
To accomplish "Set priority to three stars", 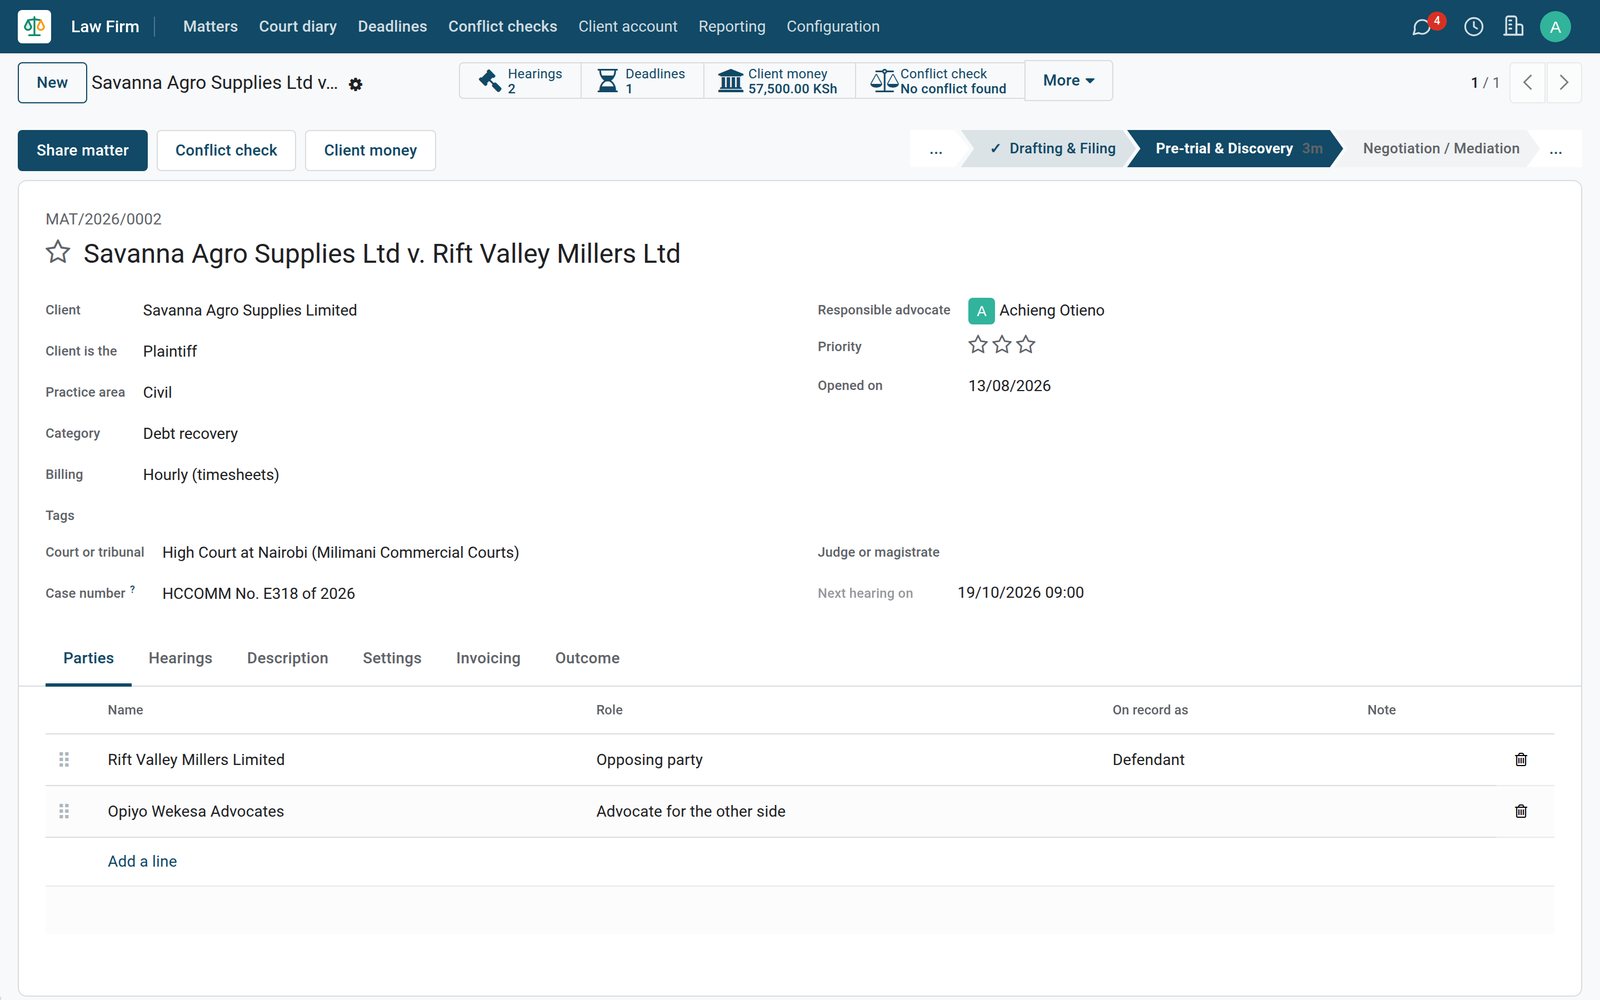I will (1026, 345).
